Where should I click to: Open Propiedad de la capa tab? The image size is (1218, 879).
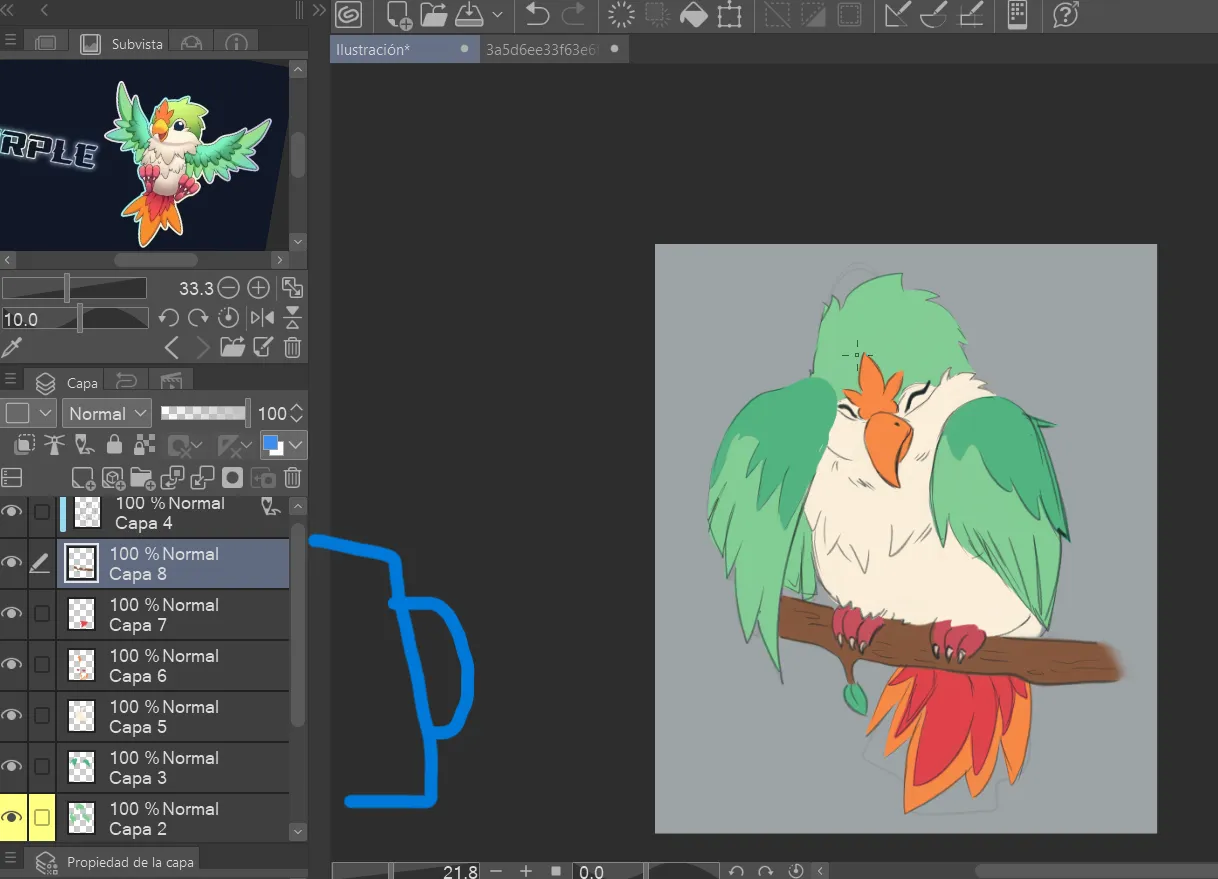(x=113, y=861)
